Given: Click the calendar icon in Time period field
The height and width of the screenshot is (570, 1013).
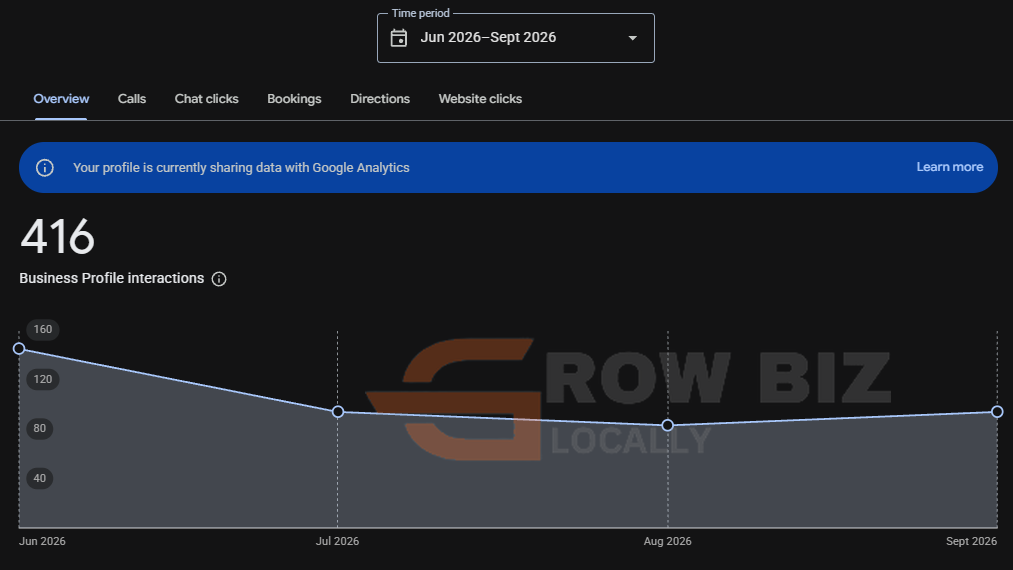Looking at the screenshot, I should point(399,38).
